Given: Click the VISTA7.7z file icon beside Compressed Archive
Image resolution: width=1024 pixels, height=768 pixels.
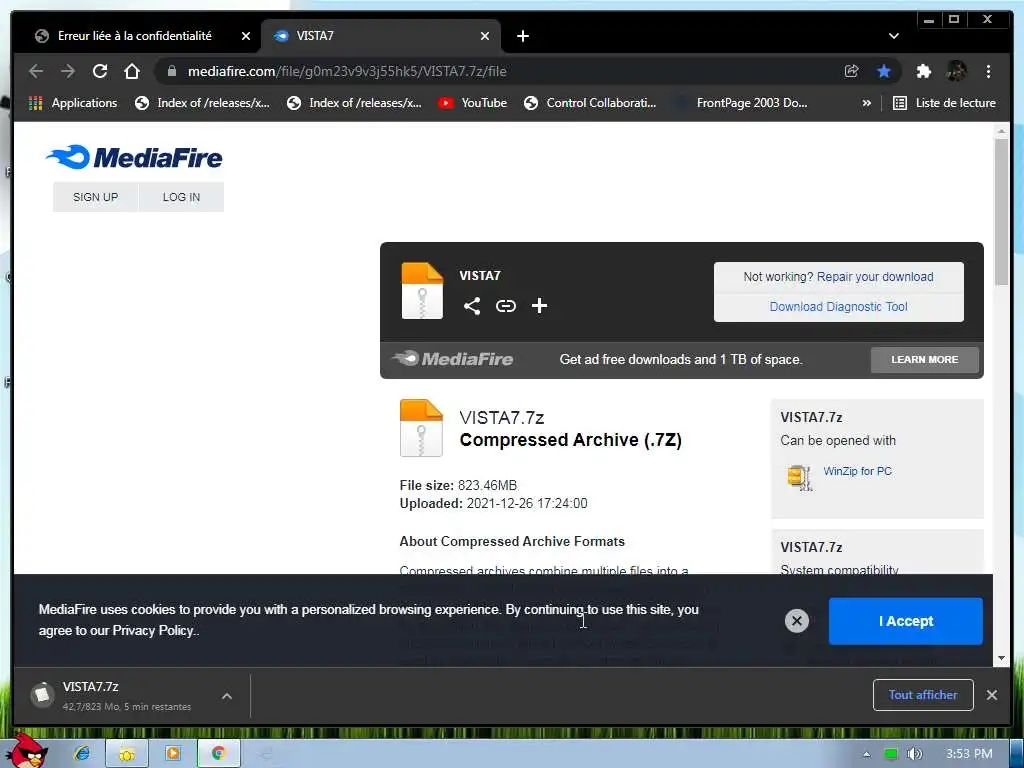Looking at the screenshot, I should (421, 428).
